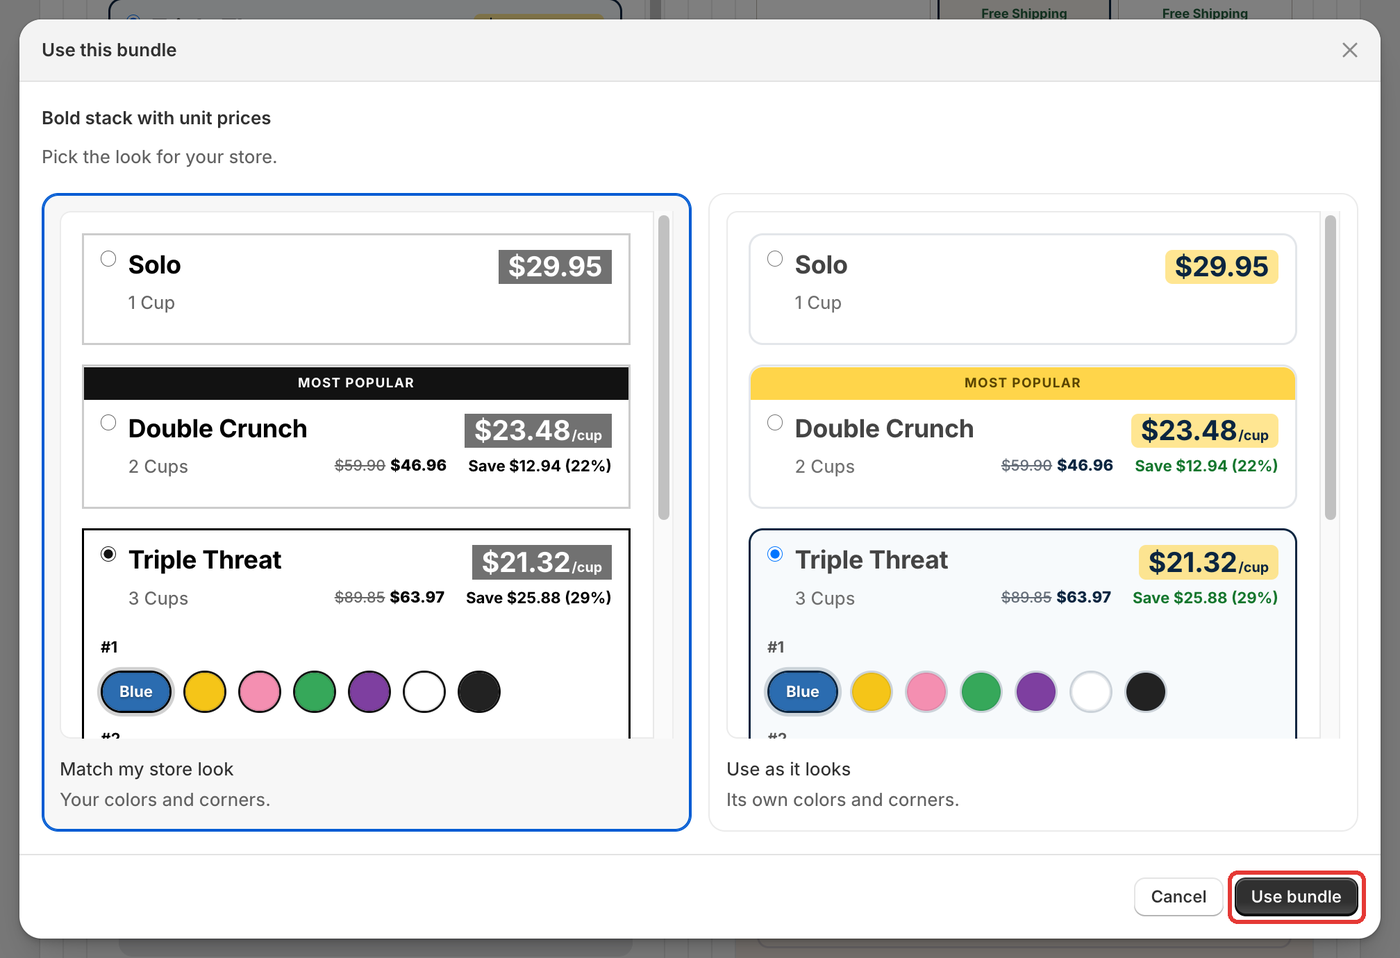The height and width of the screenshot is (958, 1400).
Task: Click Your colors and corners description
Action: (165, 800)
